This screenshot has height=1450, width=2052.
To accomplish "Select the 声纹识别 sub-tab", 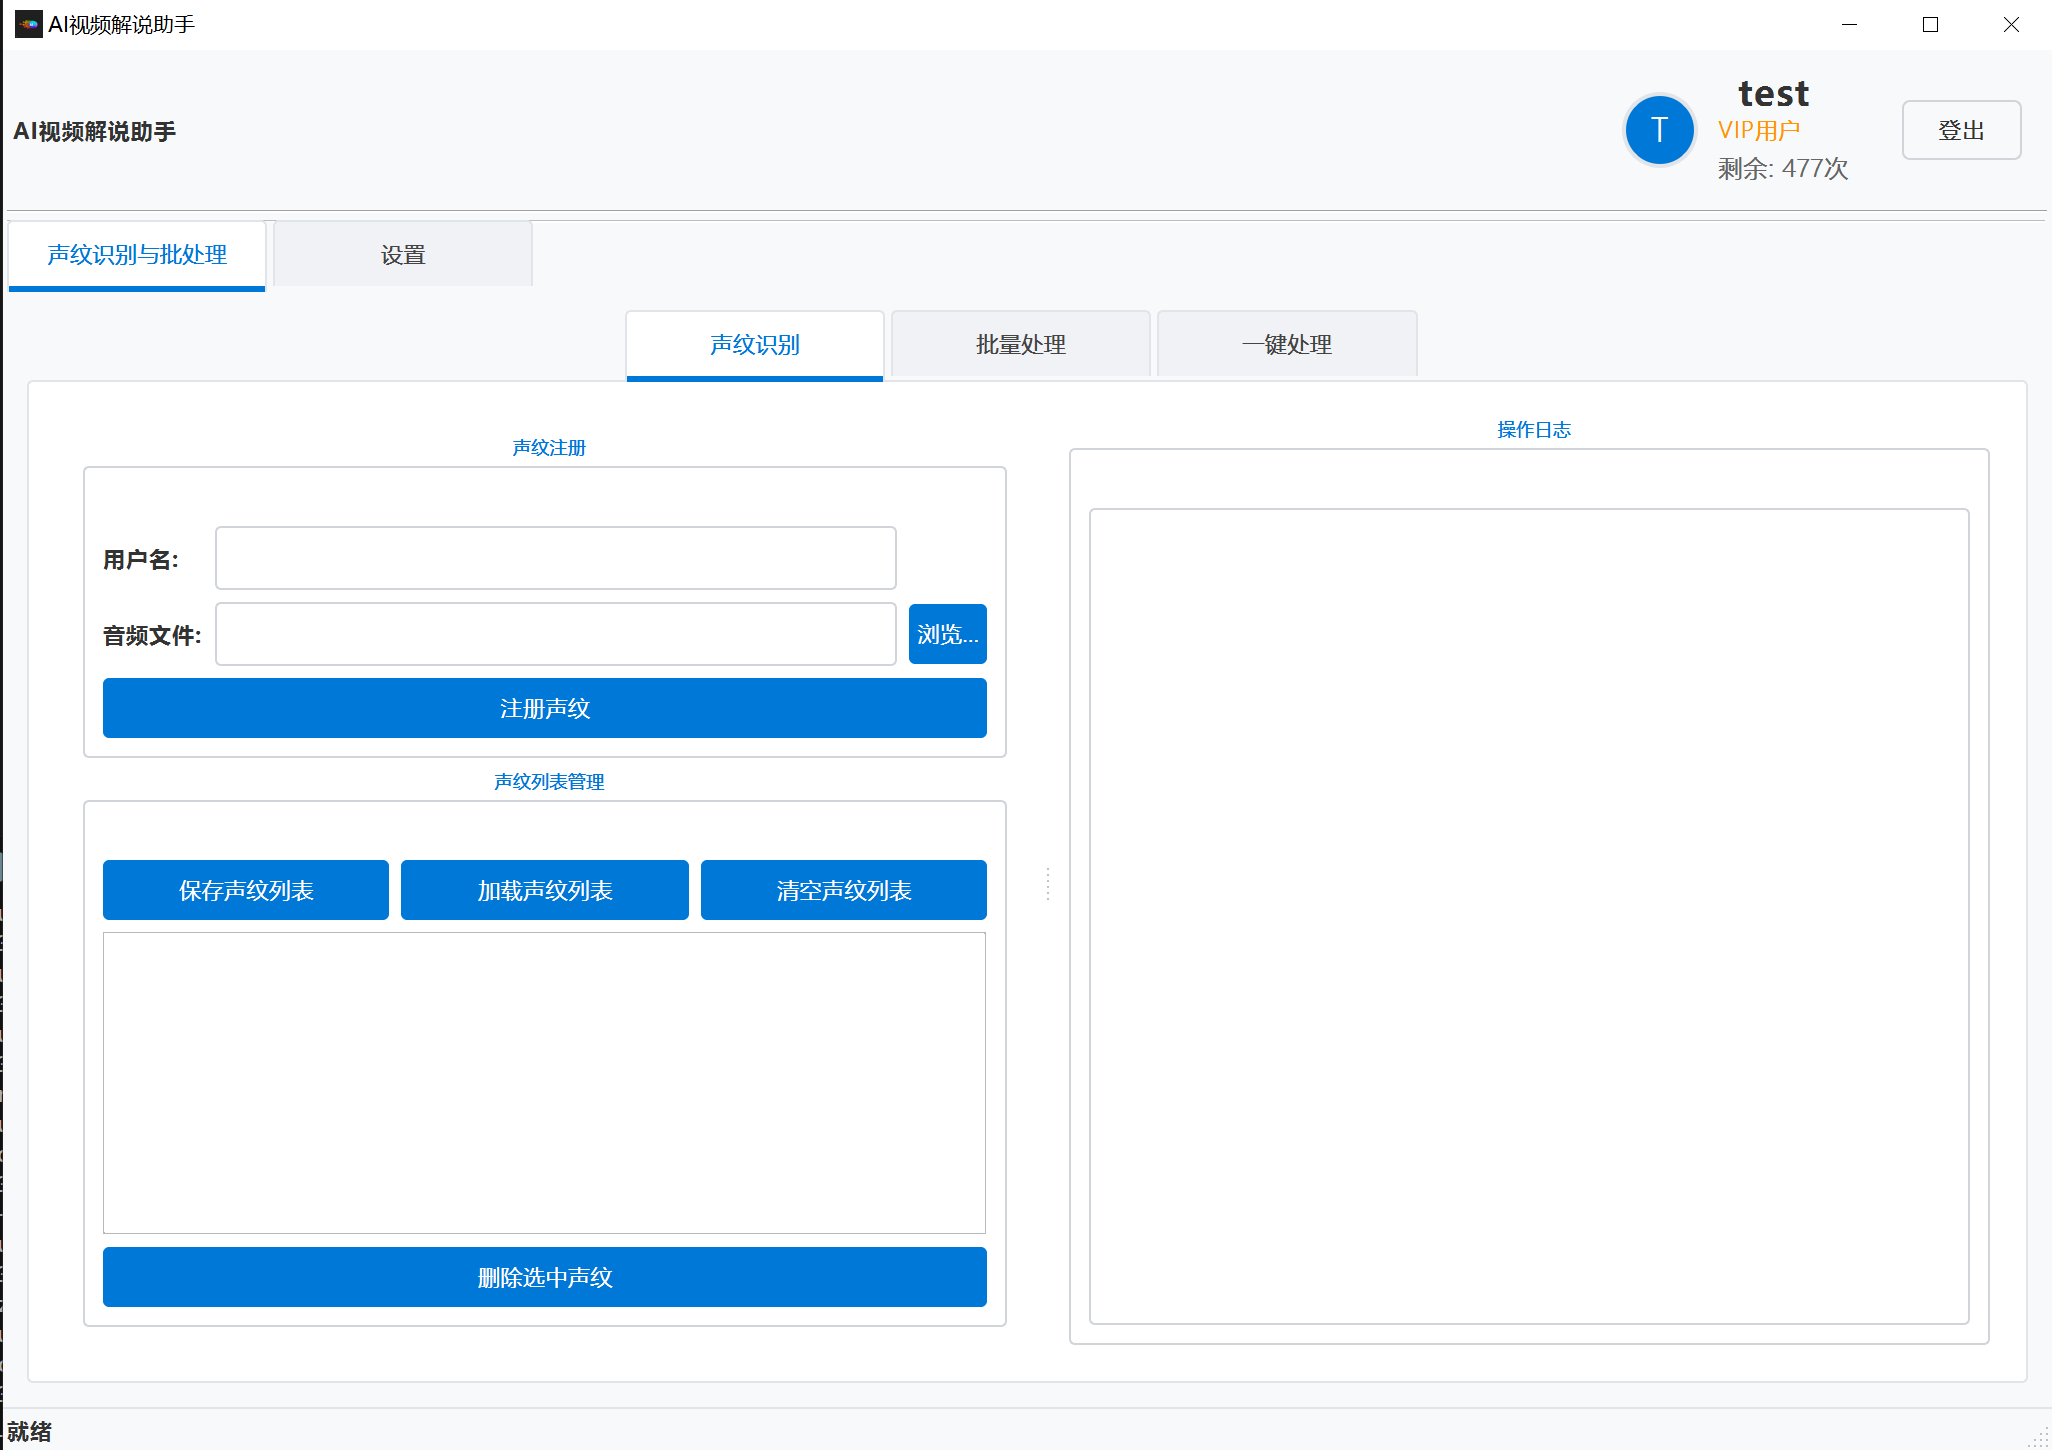I will pos(755,345).
